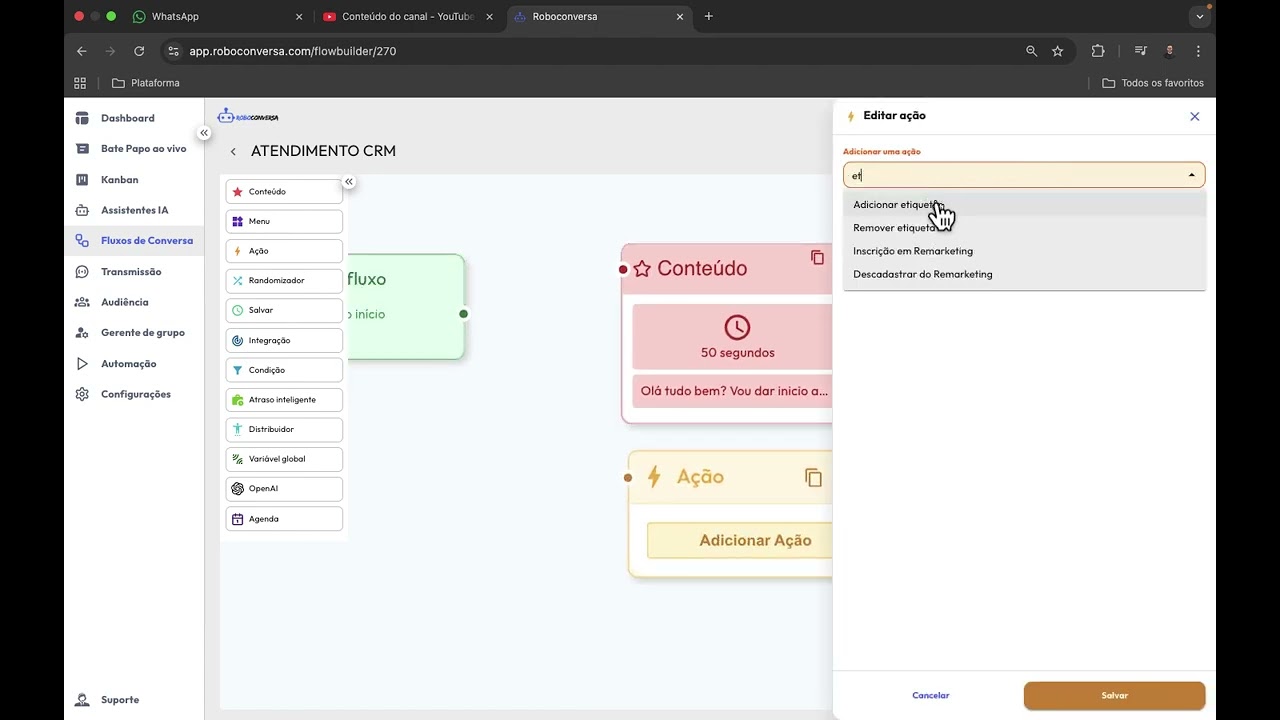Click the Salvar button in editor panel
The width and height of the screenshot is (1280, 720).
pos(1114,696)
